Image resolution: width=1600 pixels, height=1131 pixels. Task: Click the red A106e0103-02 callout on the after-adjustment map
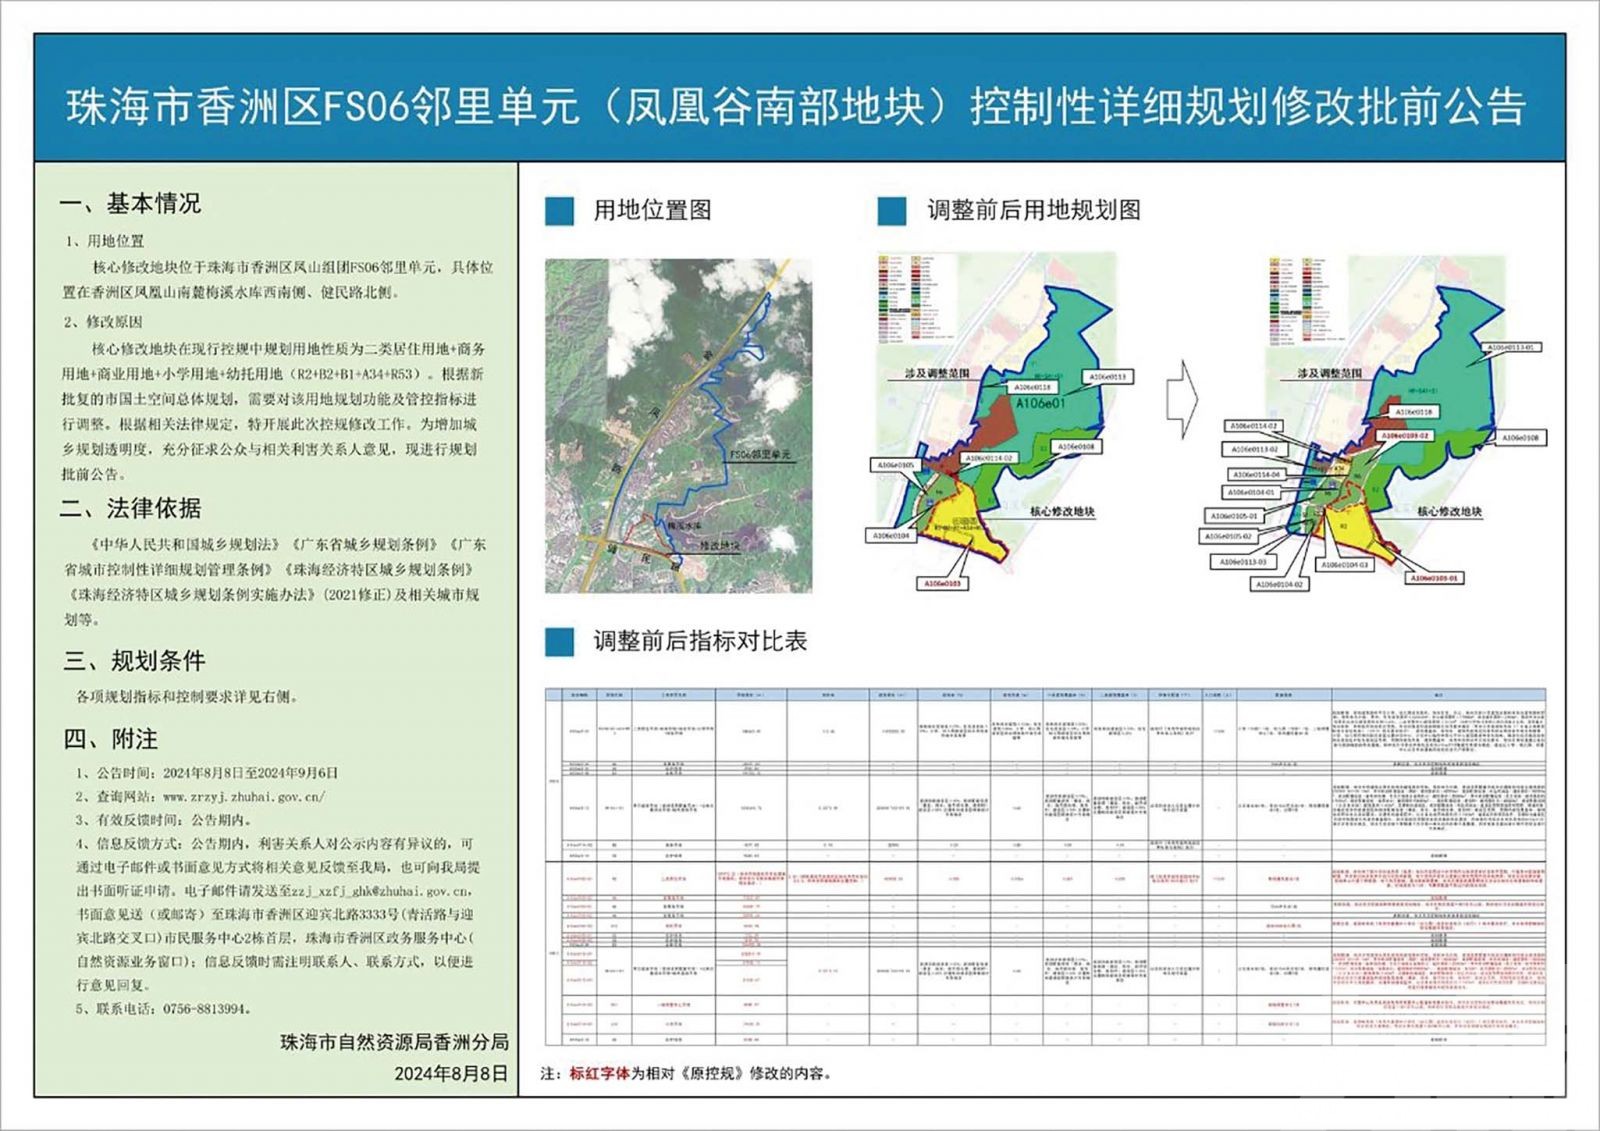click(1405, 436)
